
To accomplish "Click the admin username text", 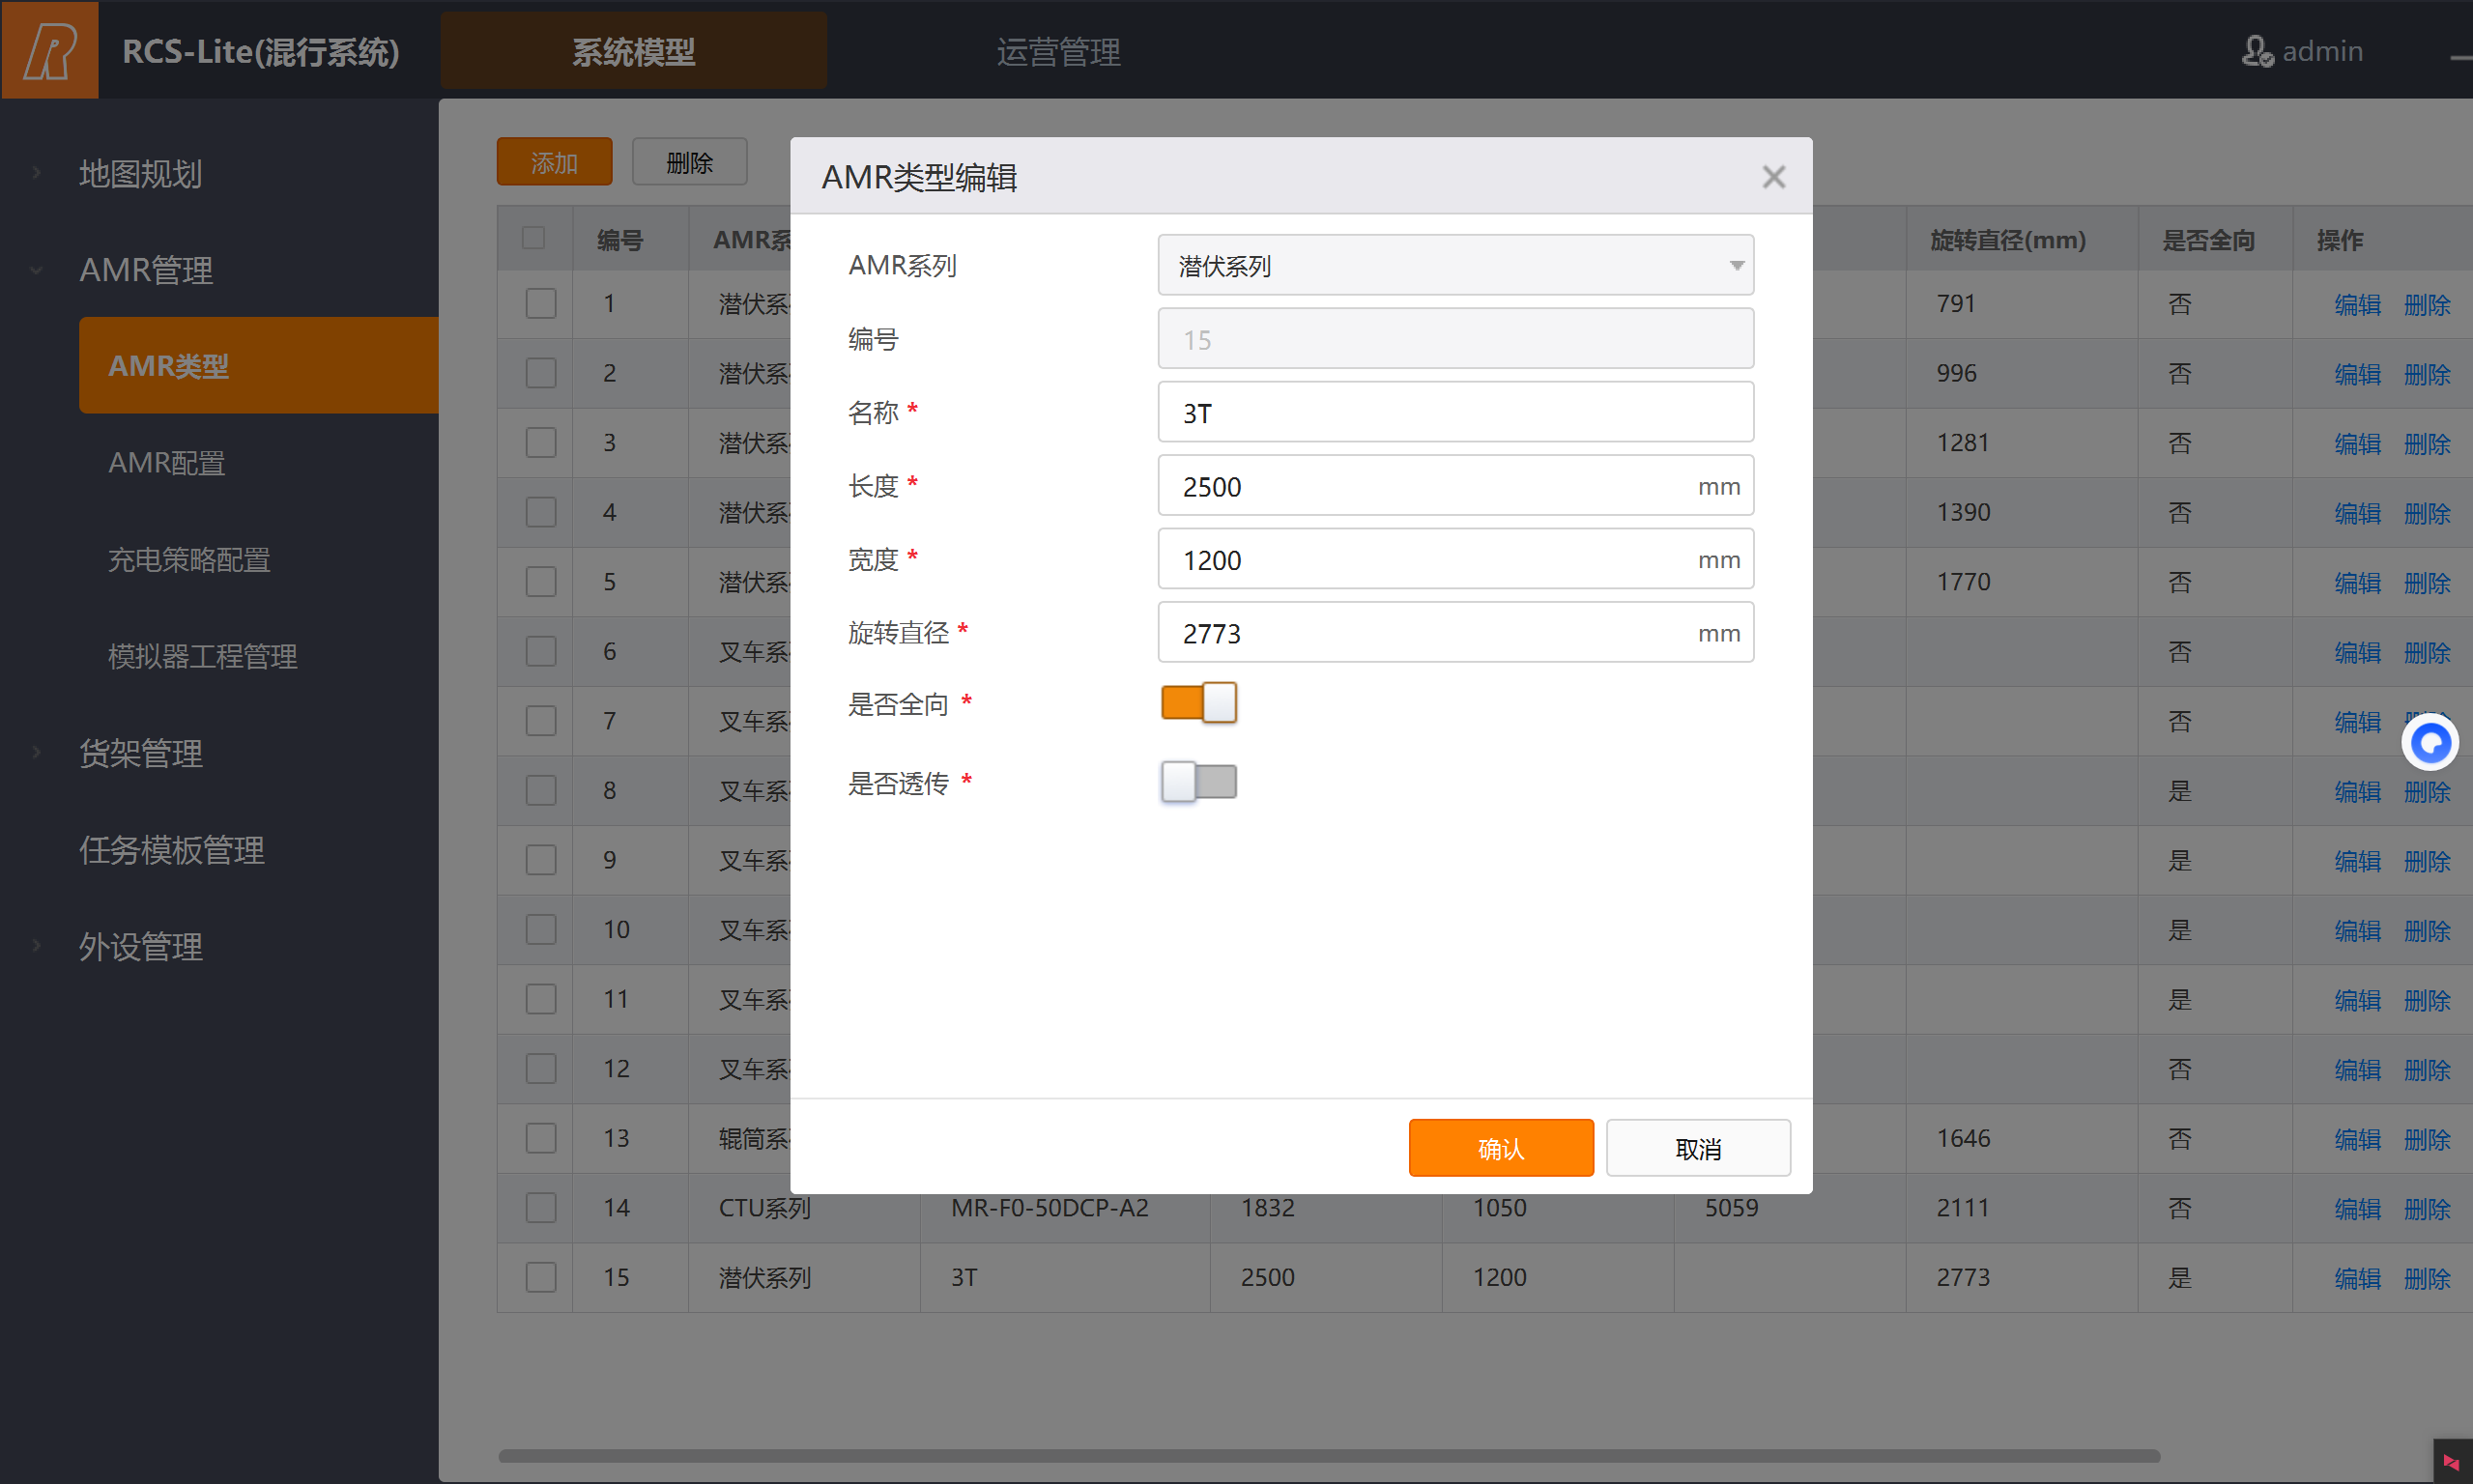I will click(x=2322, y=51).
